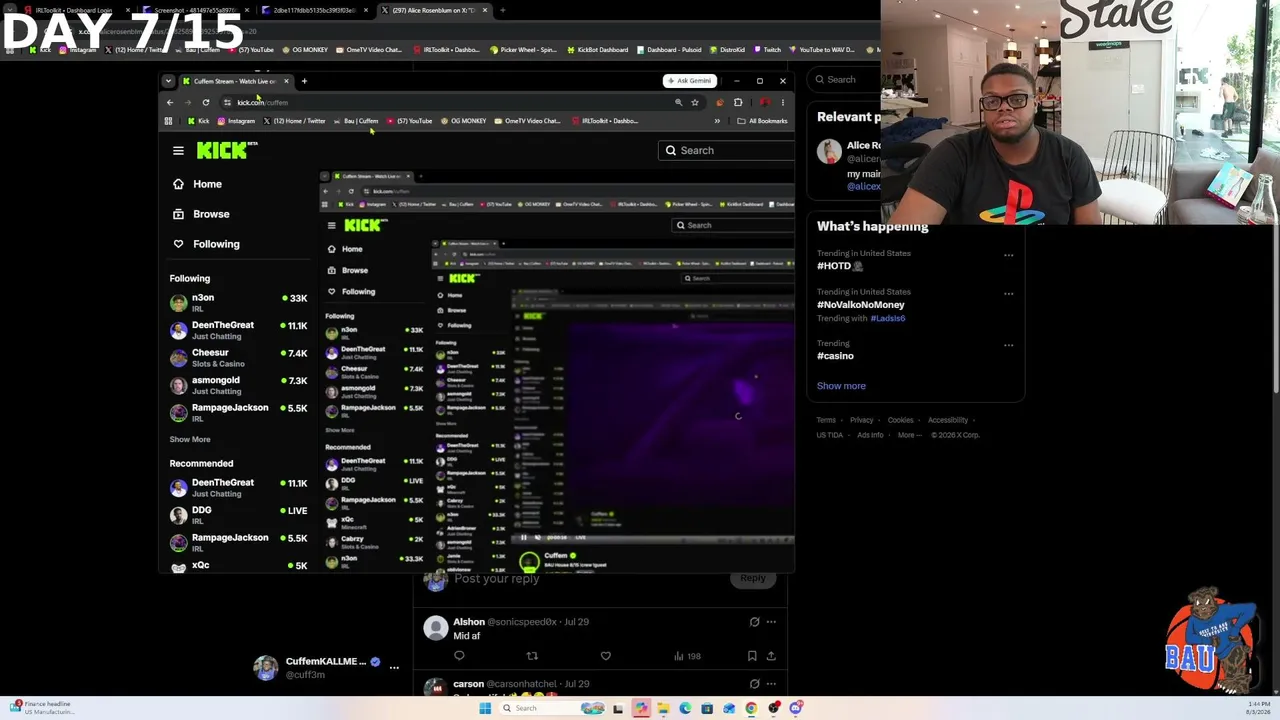This screenshot has height=720, width=1280.
Task: Open Following in Kick sidebar
Action: (206, 244)
